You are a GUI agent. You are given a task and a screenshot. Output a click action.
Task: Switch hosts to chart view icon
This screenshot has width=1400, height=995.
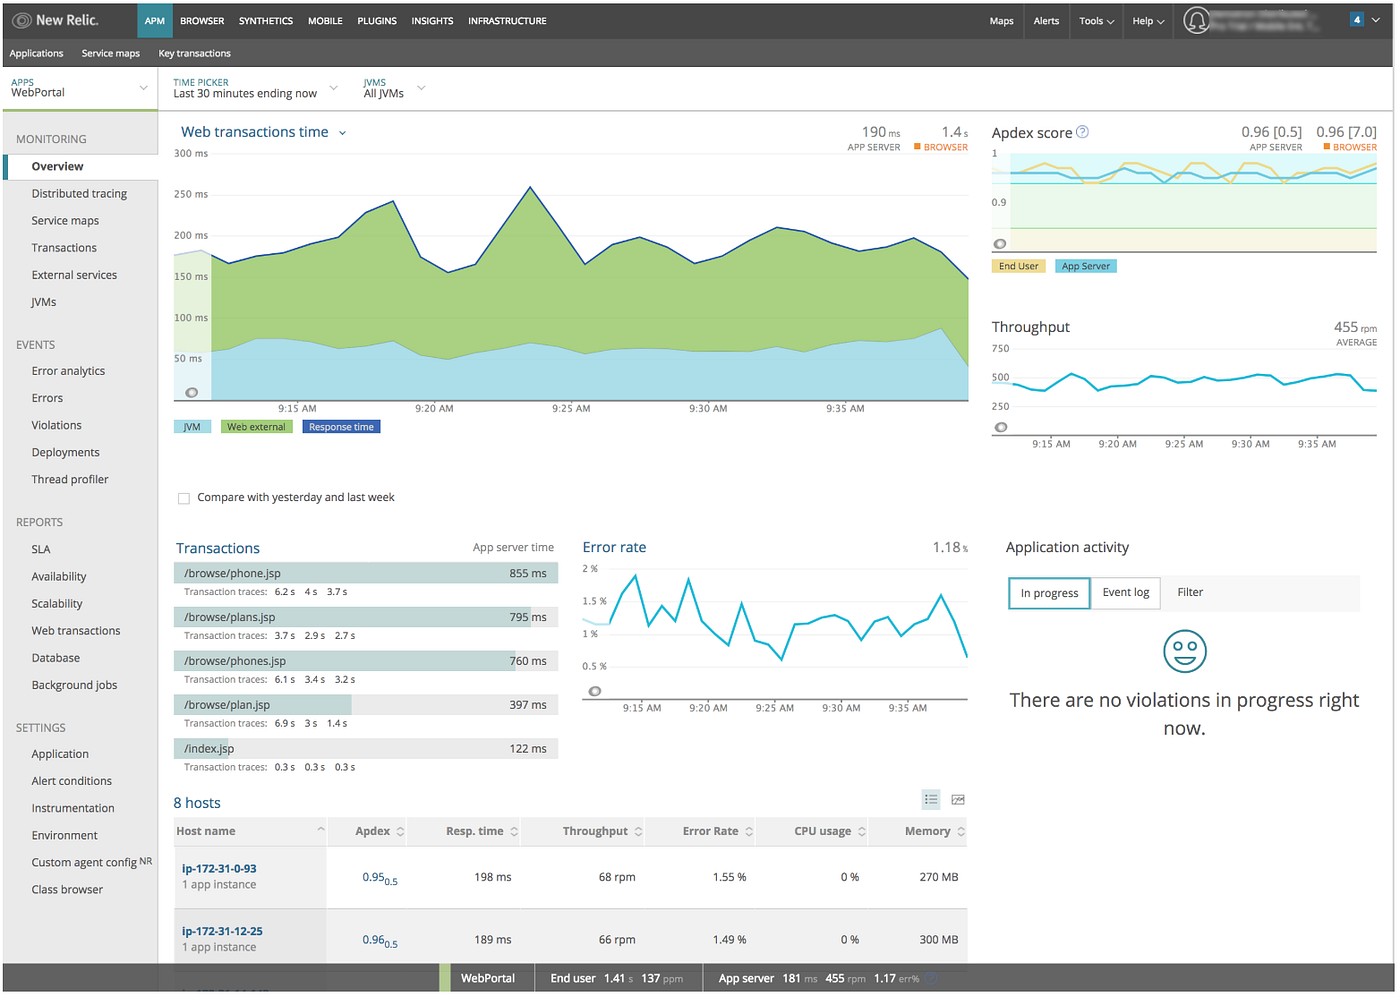click(x=958, y=799)
